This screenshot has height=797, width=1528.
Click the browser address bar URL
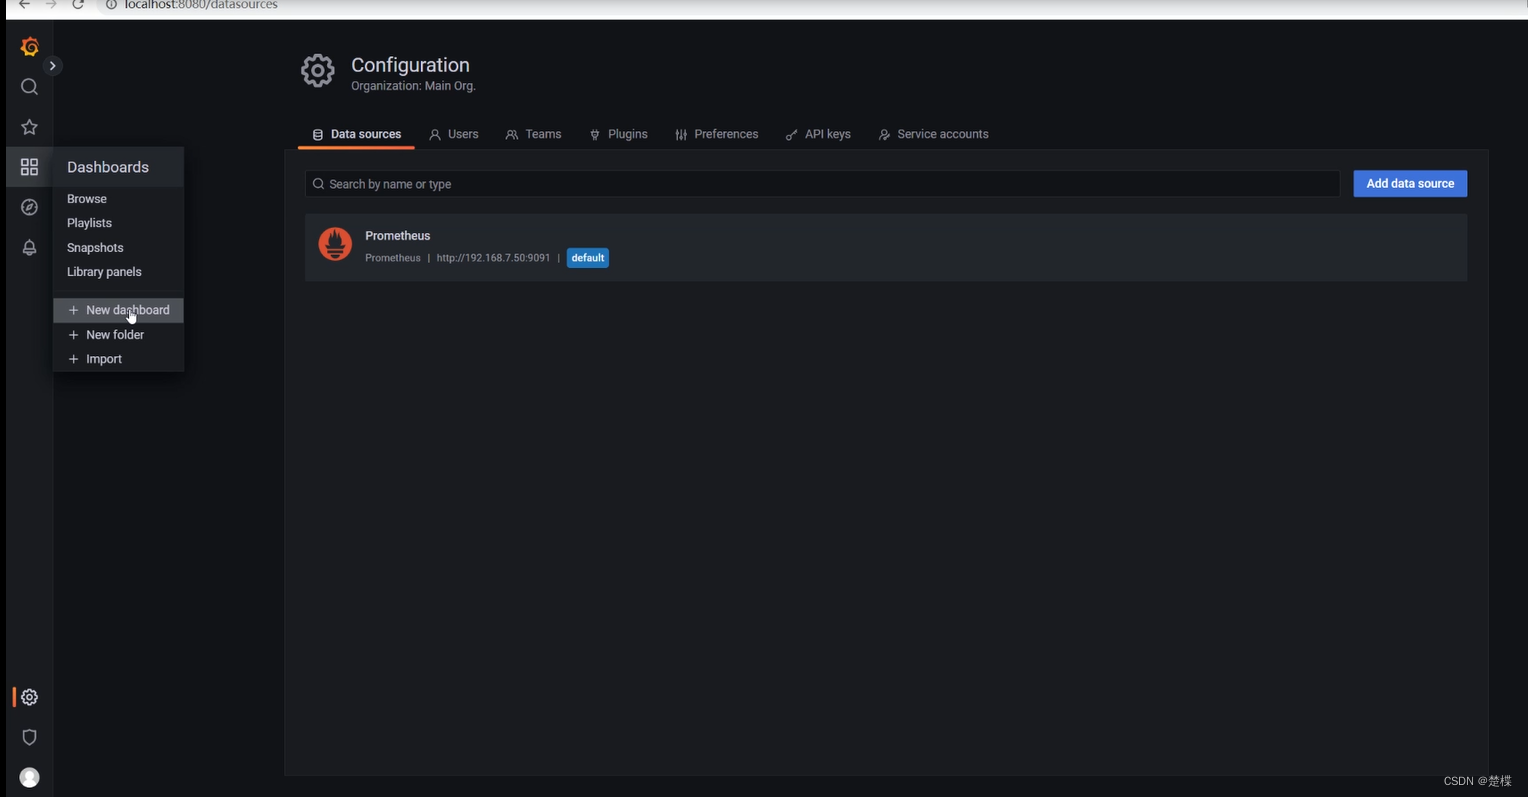[x=201, y=5]
